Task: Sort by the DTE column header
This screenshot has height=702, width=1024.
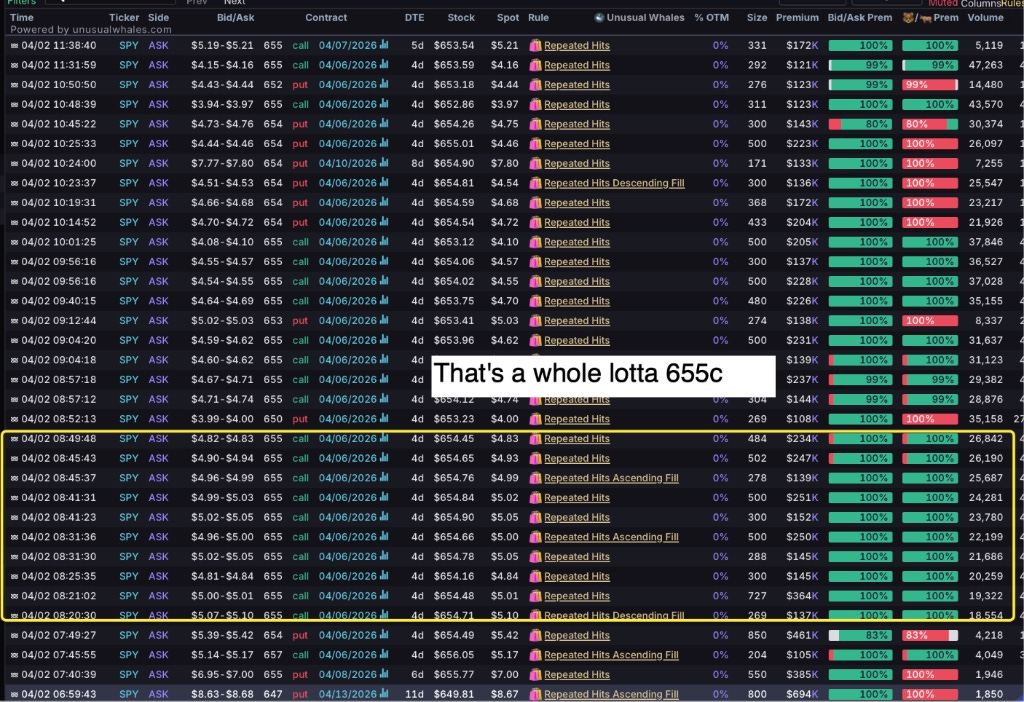Action: tap(414, 18)
